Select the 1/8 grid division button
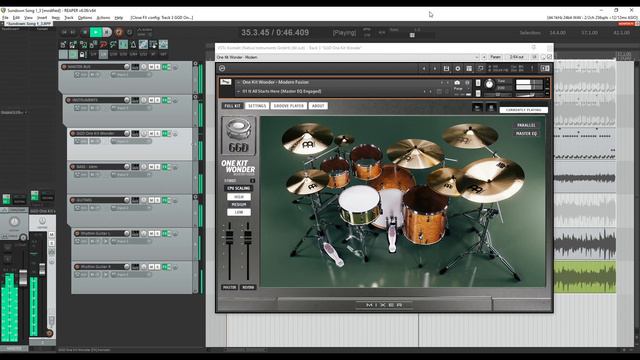 point(103,54)
